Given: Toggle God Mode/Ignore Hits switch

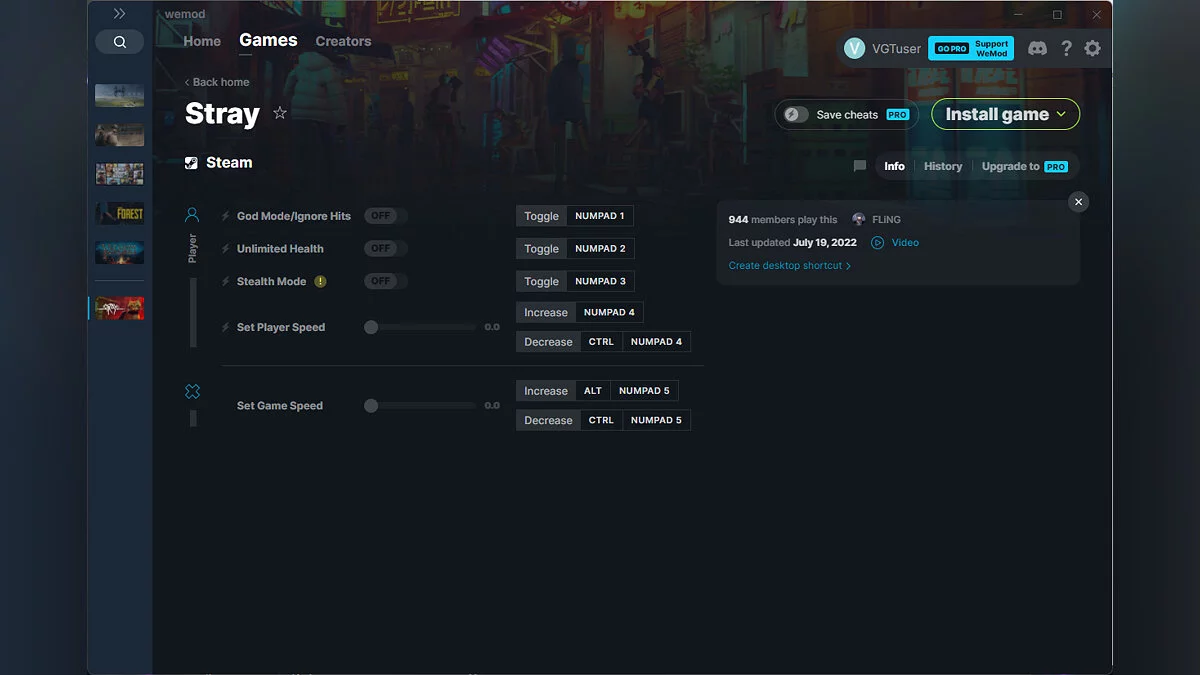Looking at the screenshot, I should 385,216.
